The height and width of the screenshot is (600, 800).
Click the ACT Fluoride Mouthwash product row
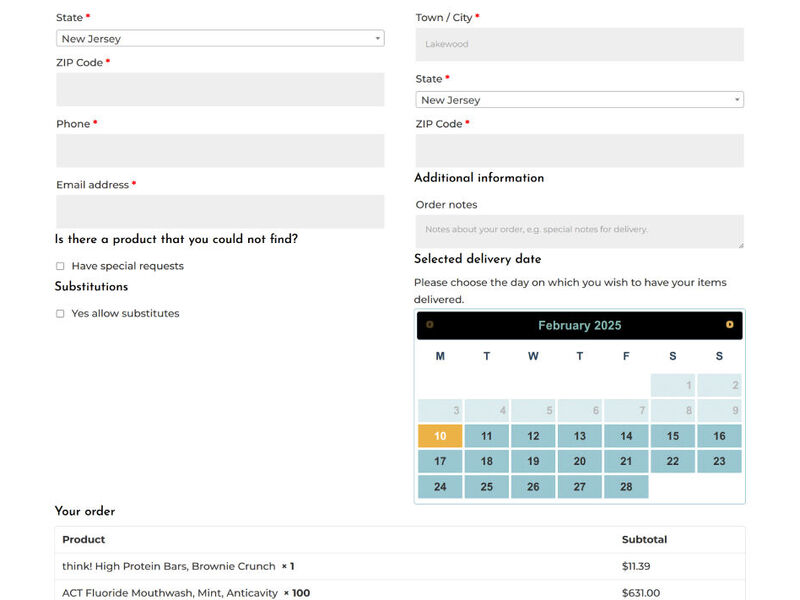399,591
